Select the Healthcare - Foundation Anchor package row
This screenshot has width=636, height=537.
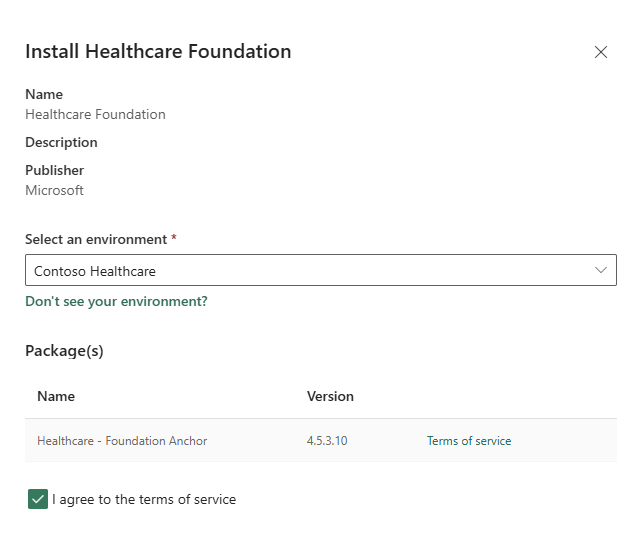click(321, 440)
